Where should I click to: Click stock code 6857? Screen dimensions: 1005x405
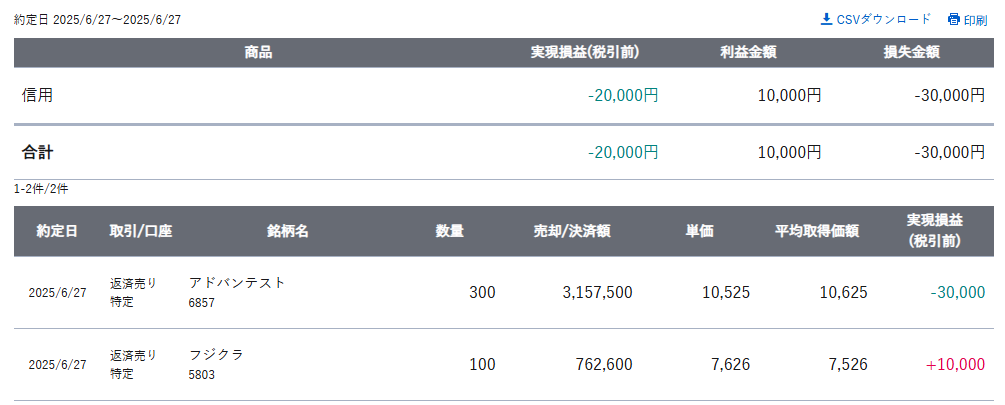click(x=202, y=303)
